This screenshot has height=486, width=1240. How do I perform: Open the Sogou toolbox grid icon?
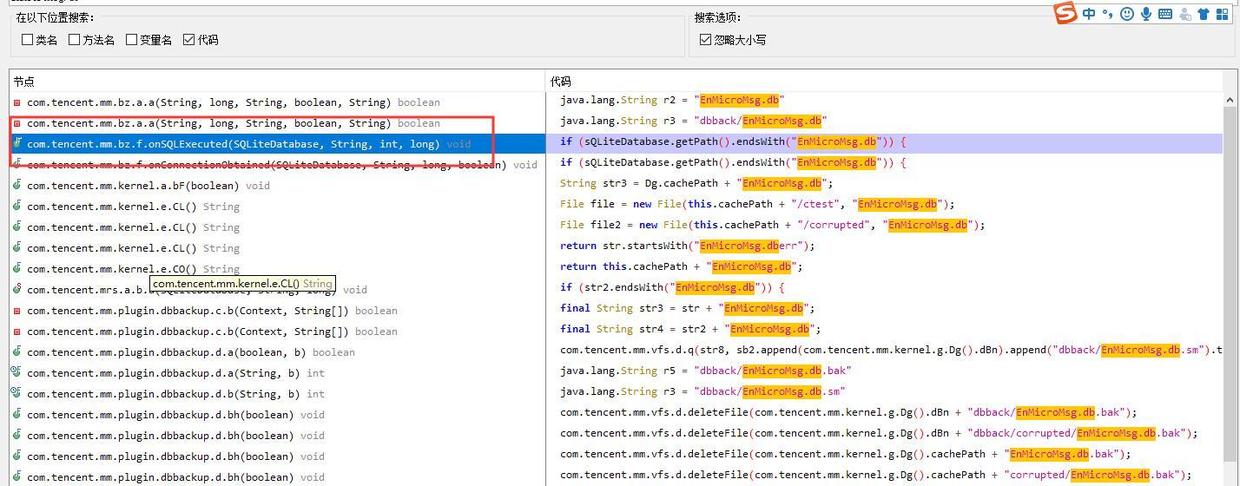1222,14
